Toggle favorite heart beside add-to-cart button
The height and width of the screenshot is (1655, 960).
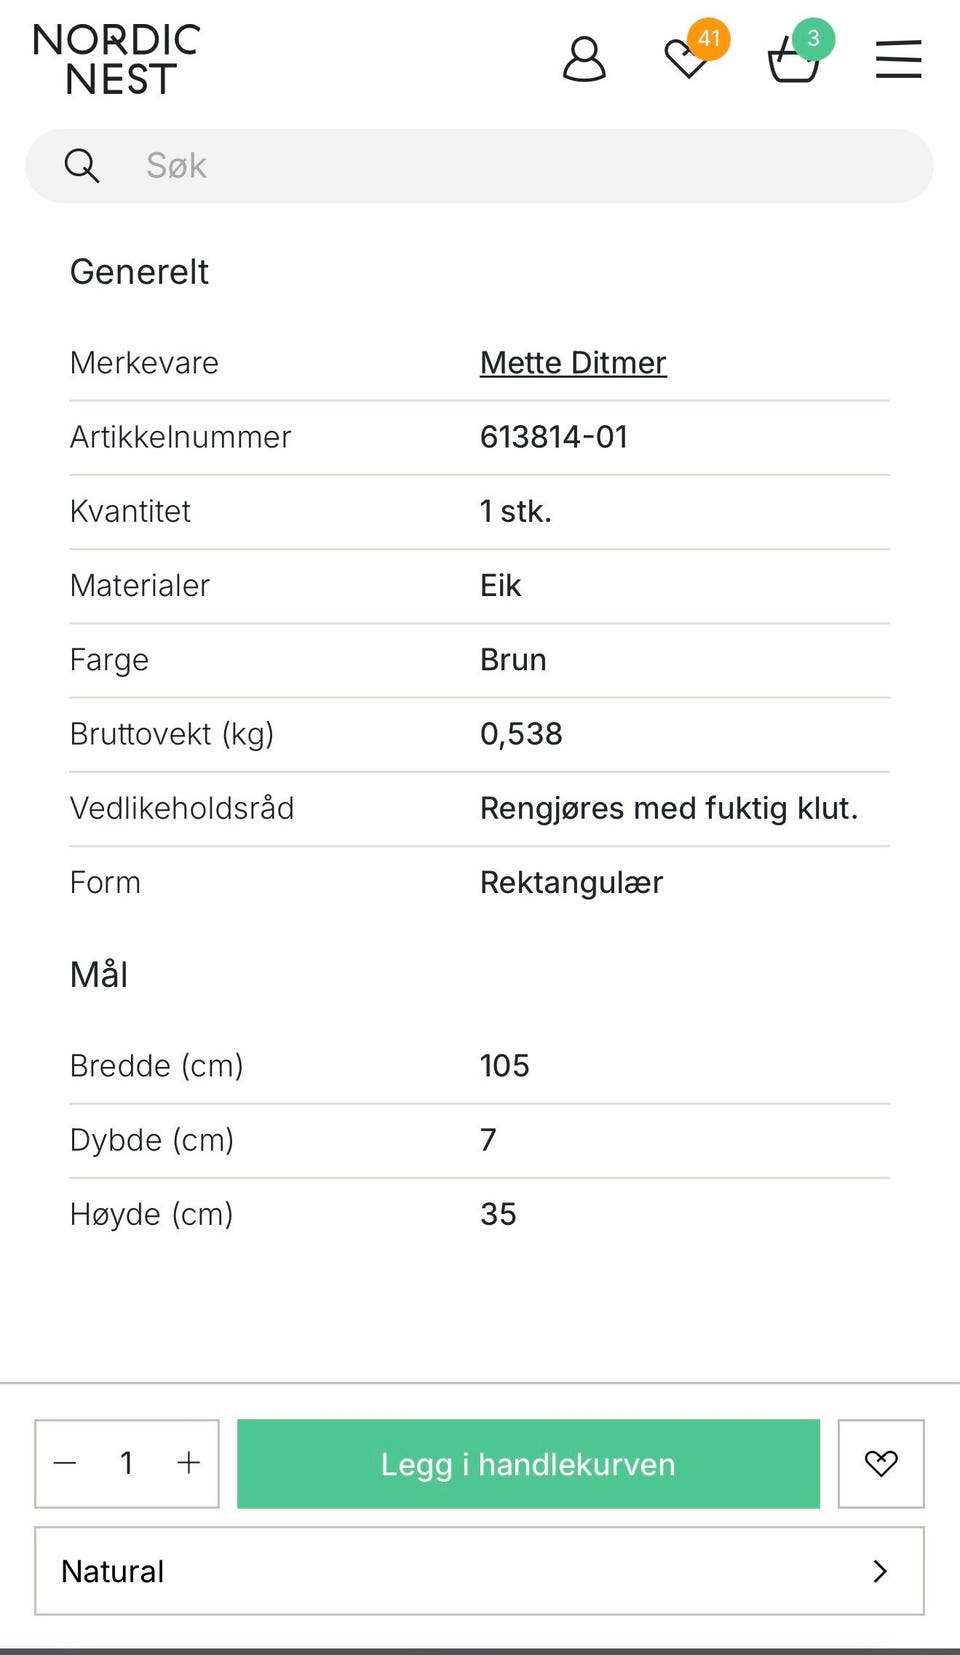tap(881, 1464)
